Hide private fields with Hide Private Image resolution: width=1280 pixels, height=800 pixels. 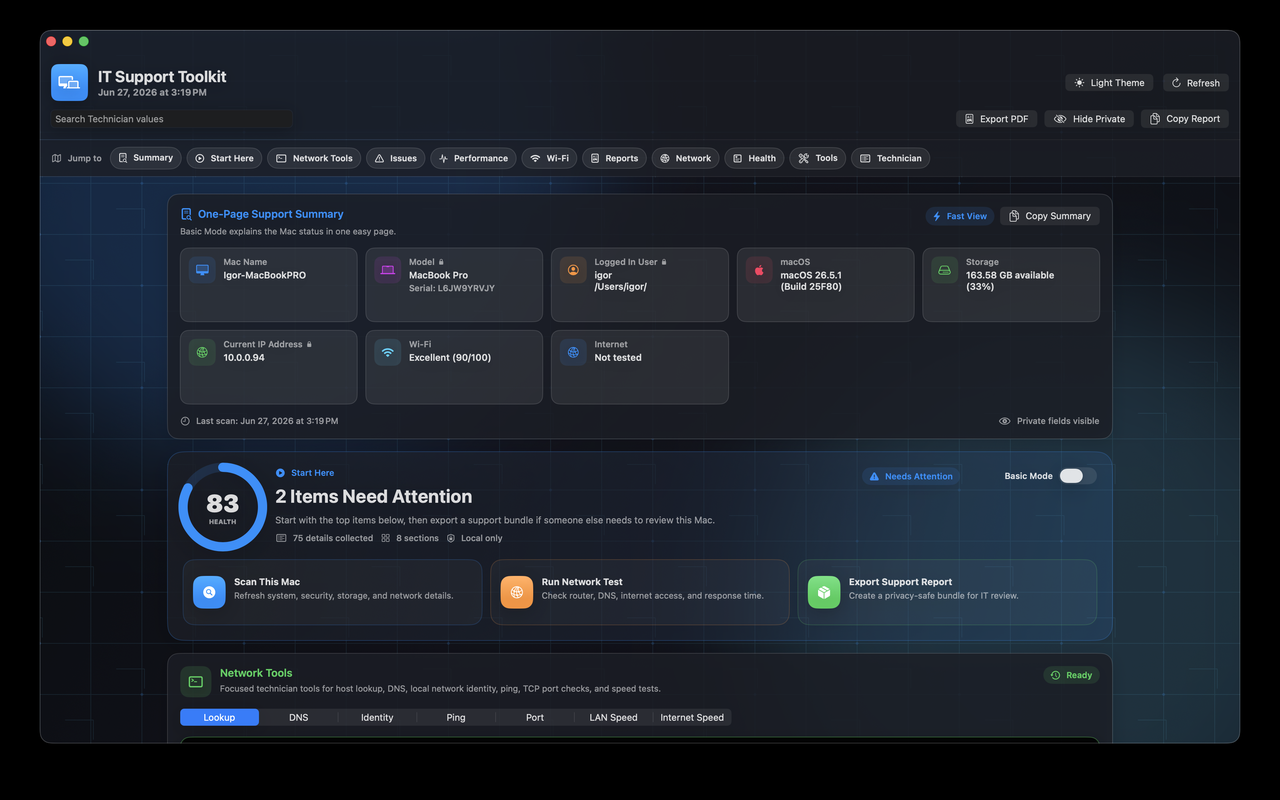[1089, 119]
